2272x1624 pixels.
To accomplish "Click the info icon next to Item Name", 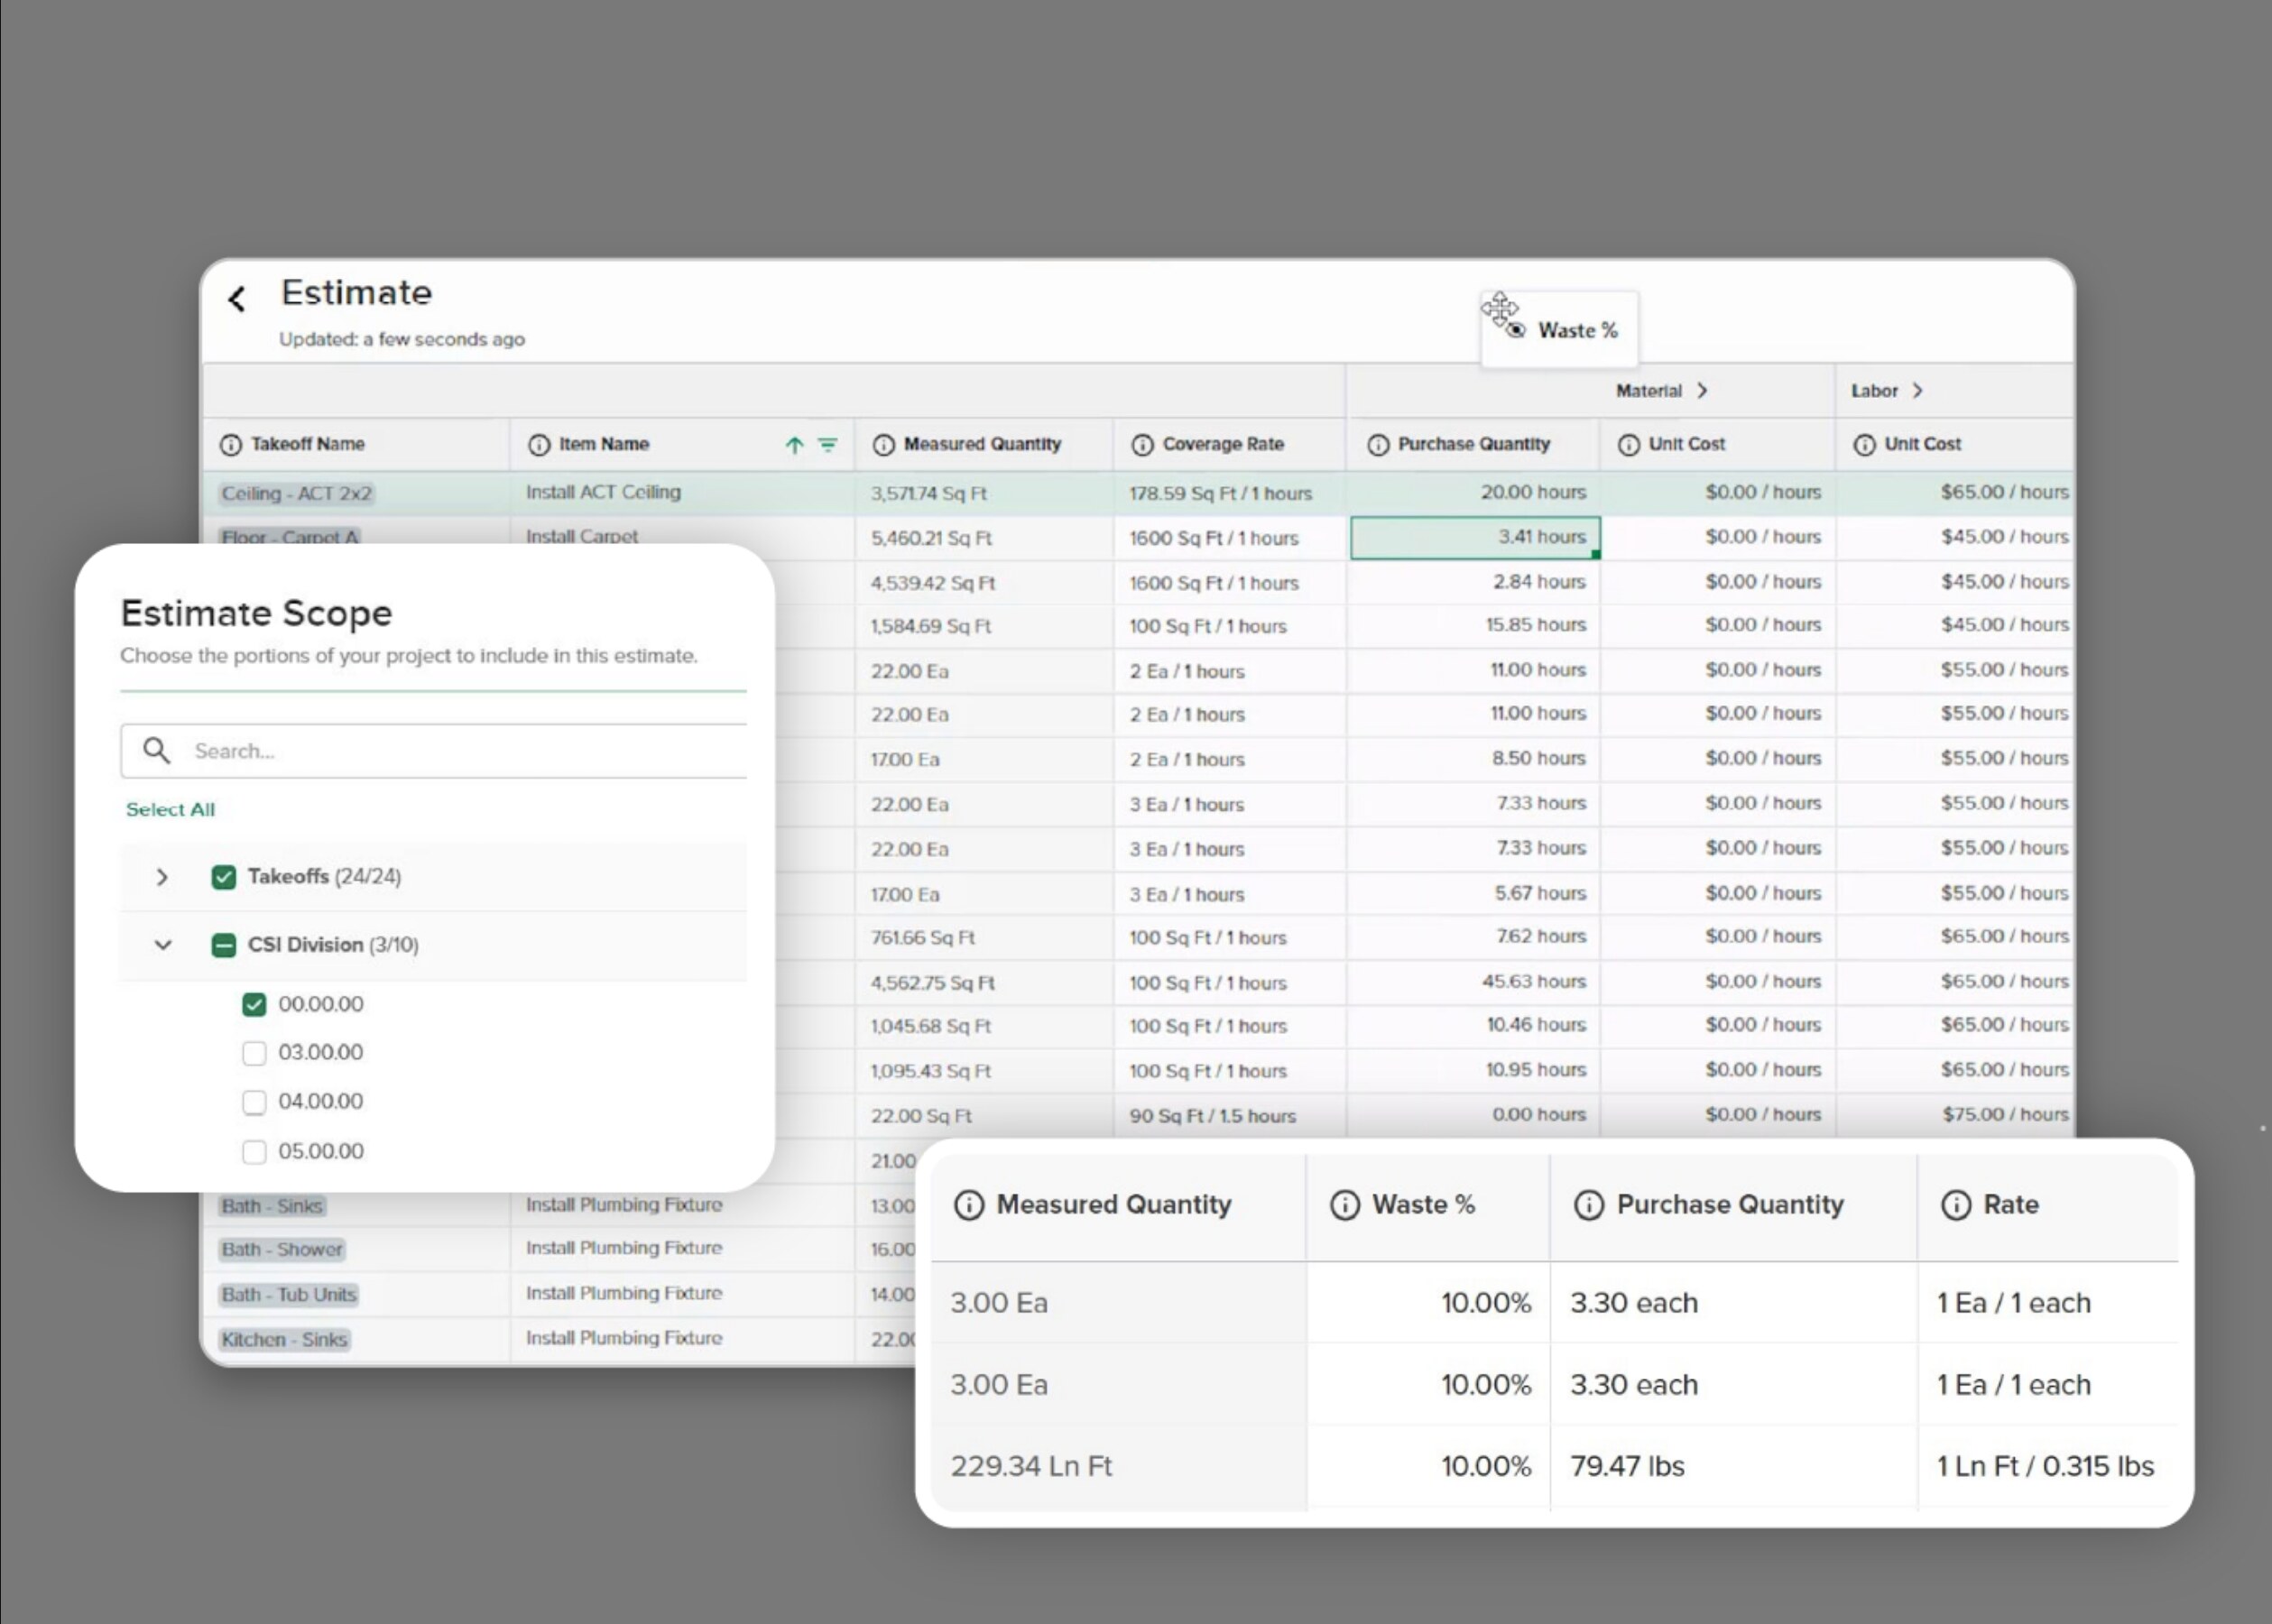I will [539, 445].
